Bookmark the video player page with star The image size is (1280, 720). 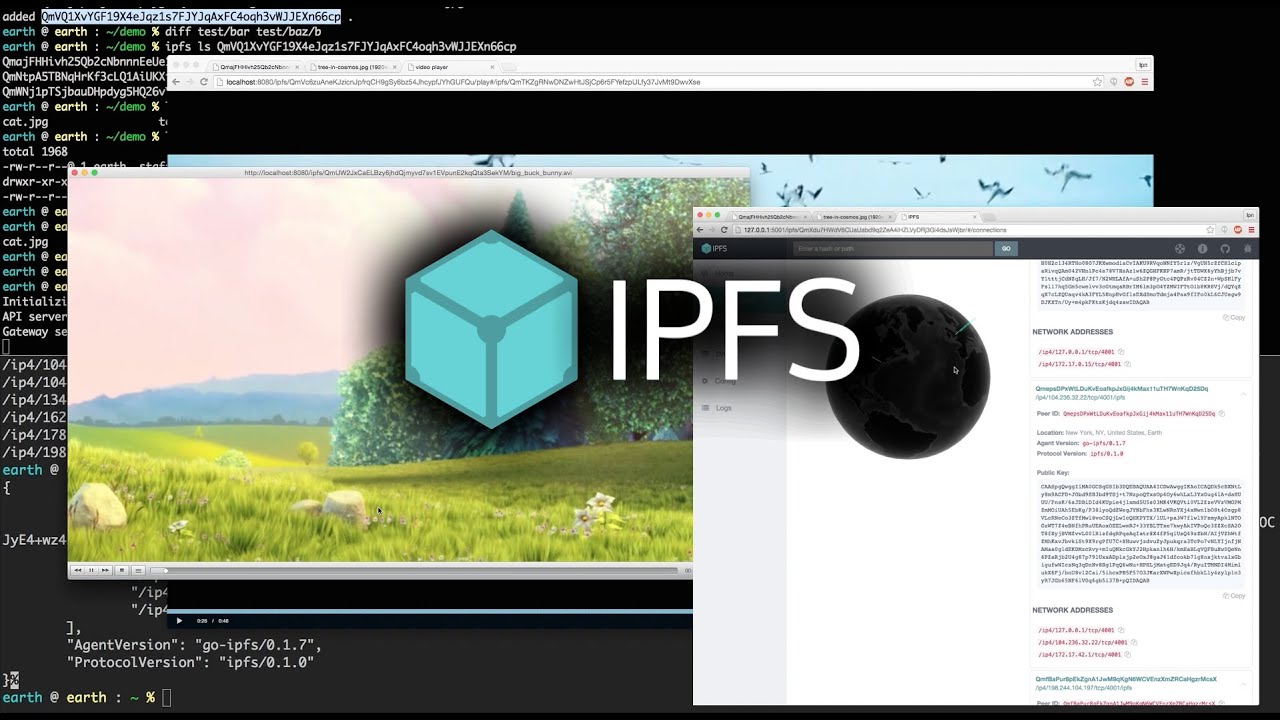click(1097, 82)
